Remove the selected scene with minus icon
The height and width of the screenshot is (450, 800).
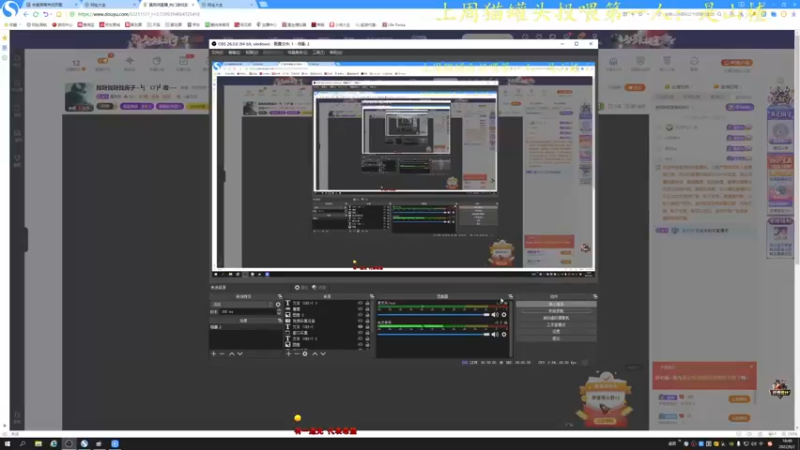click(x=222, y=354)
